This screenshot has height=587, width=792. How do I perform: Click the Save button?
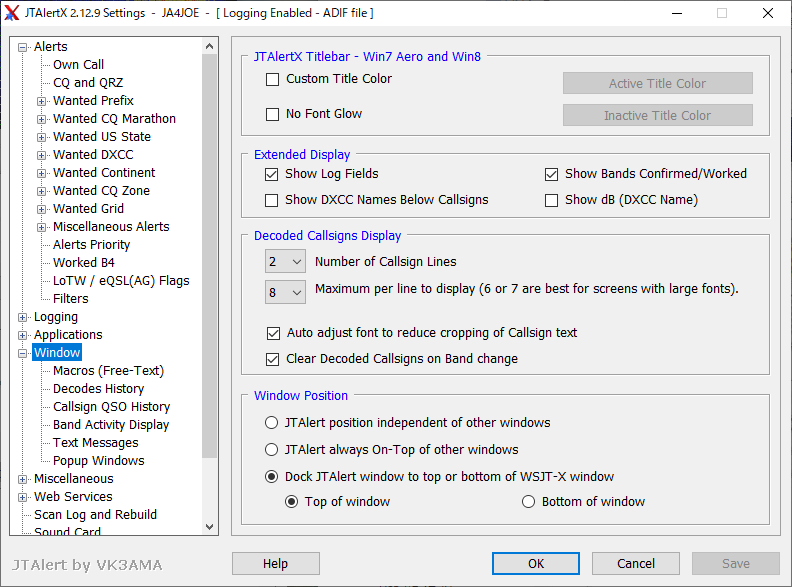[x=736, y=564]
